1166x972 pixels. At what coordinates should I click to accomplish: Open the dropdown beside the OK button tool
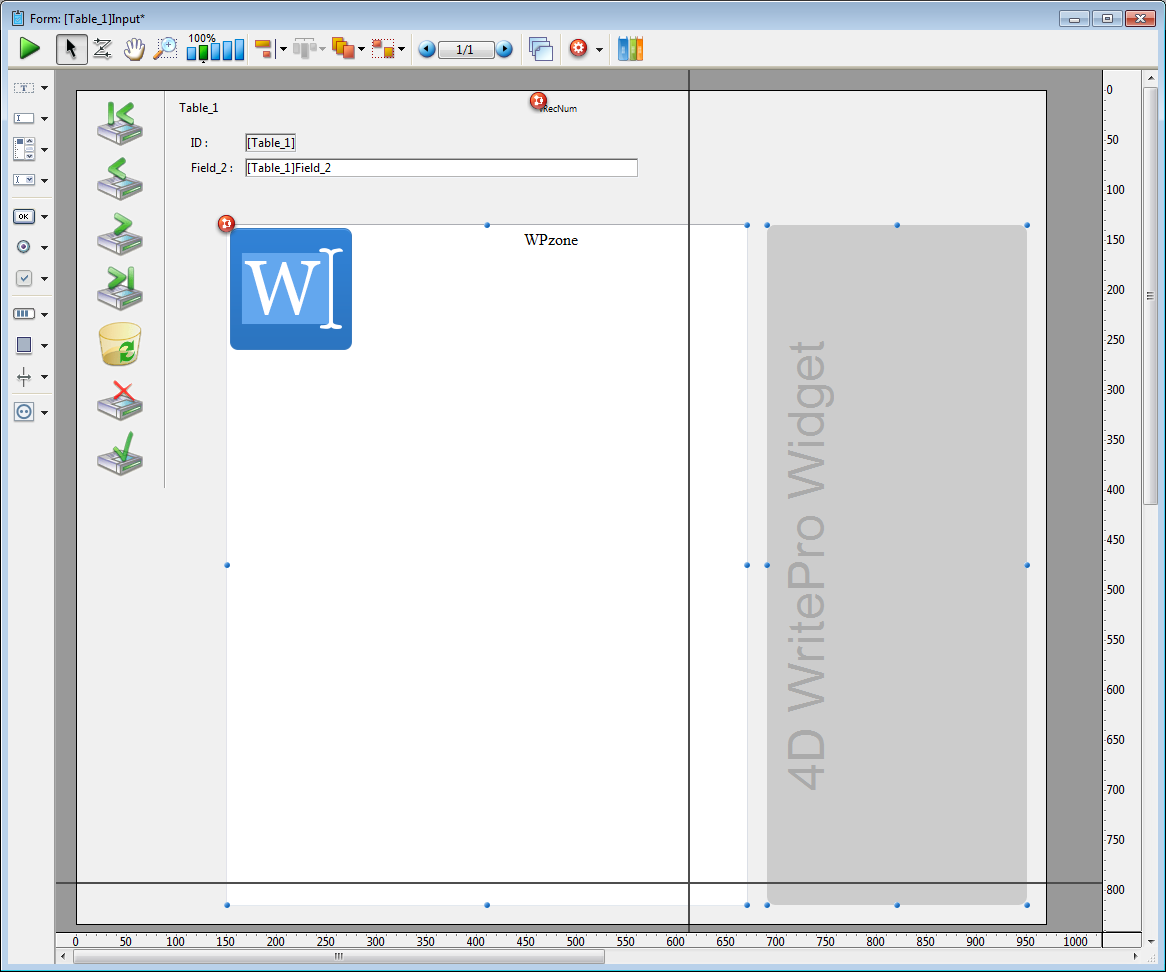(45, 217)
